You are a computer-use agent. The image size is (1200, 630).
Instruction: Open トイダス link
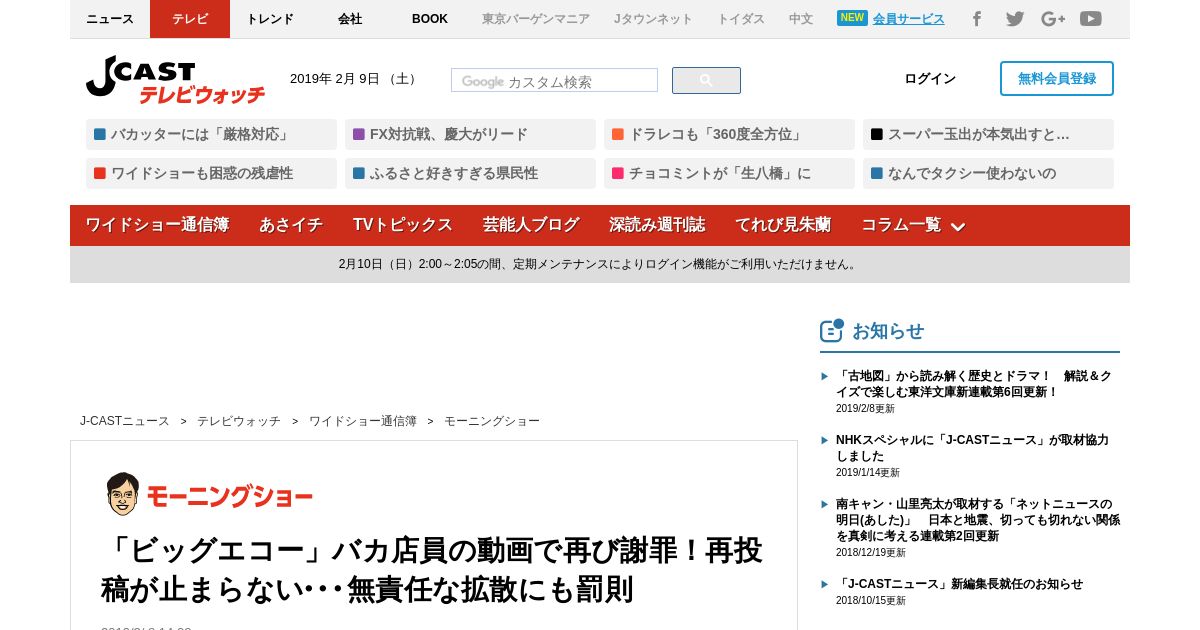click(741, 19)
